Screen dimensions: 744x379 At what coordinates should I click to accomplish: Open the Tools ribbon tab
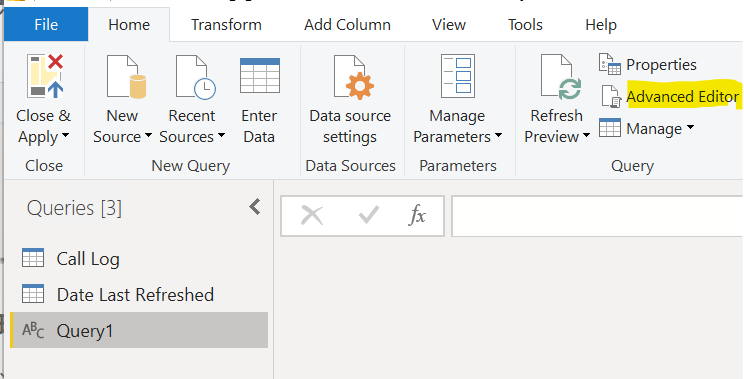coord(525,25)
